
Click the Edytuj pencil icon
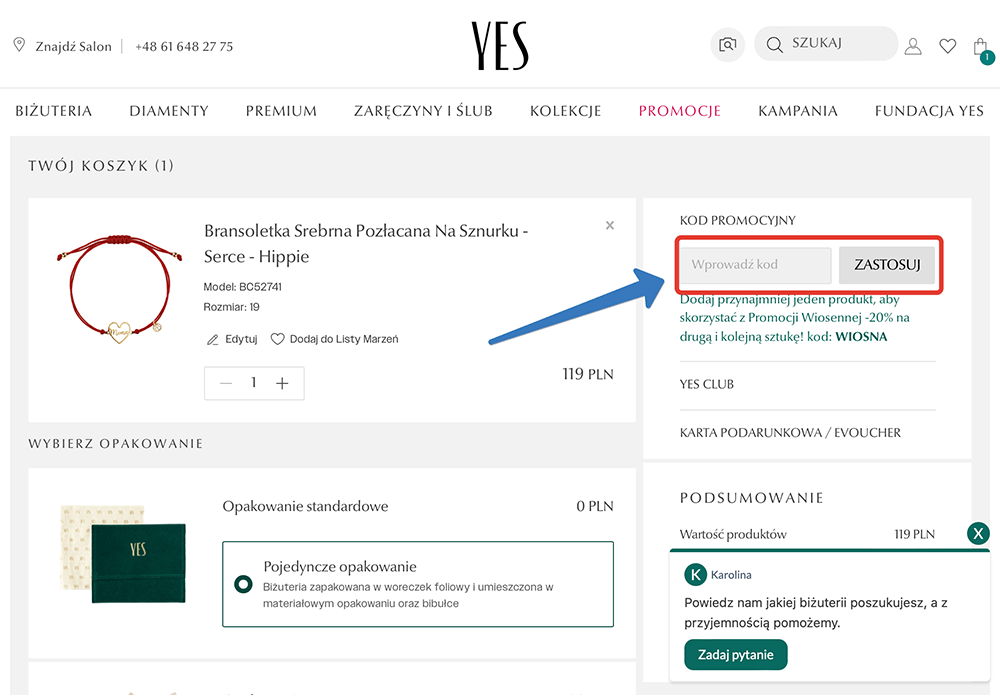(212, 339)
